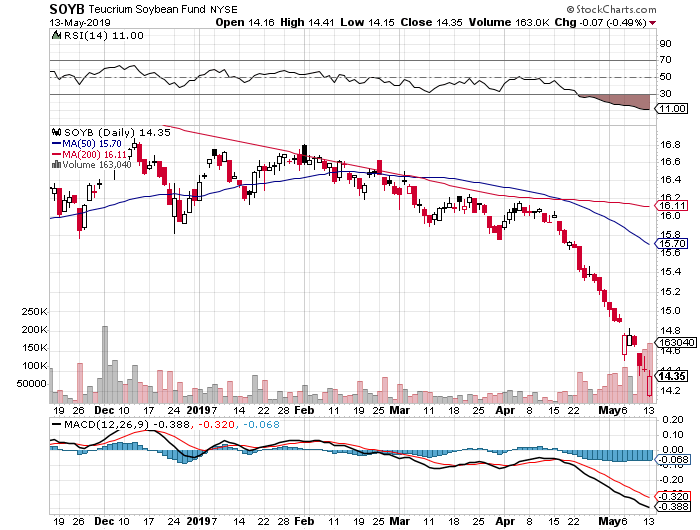700x530 pixels.
Task: Click the Volume 163.0K header value
Action: point(509,22)
